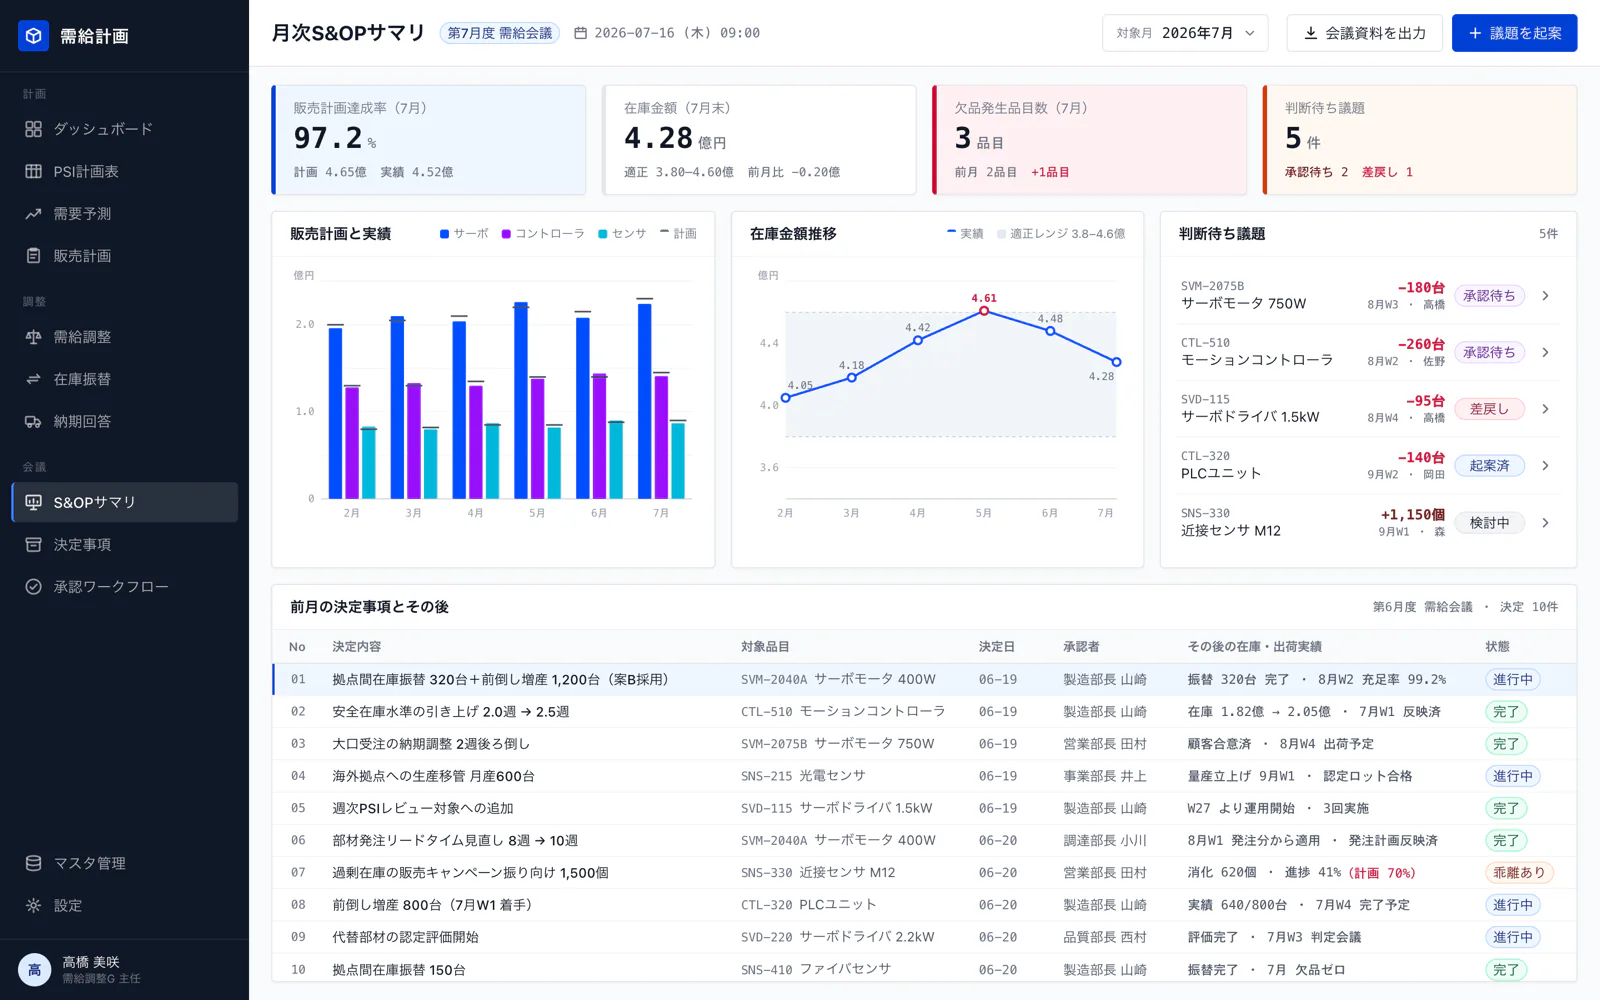Click the 承認待ち badge for SVM-2075B
This screenshot has height=1000, width=1600.
point(1489,296)
